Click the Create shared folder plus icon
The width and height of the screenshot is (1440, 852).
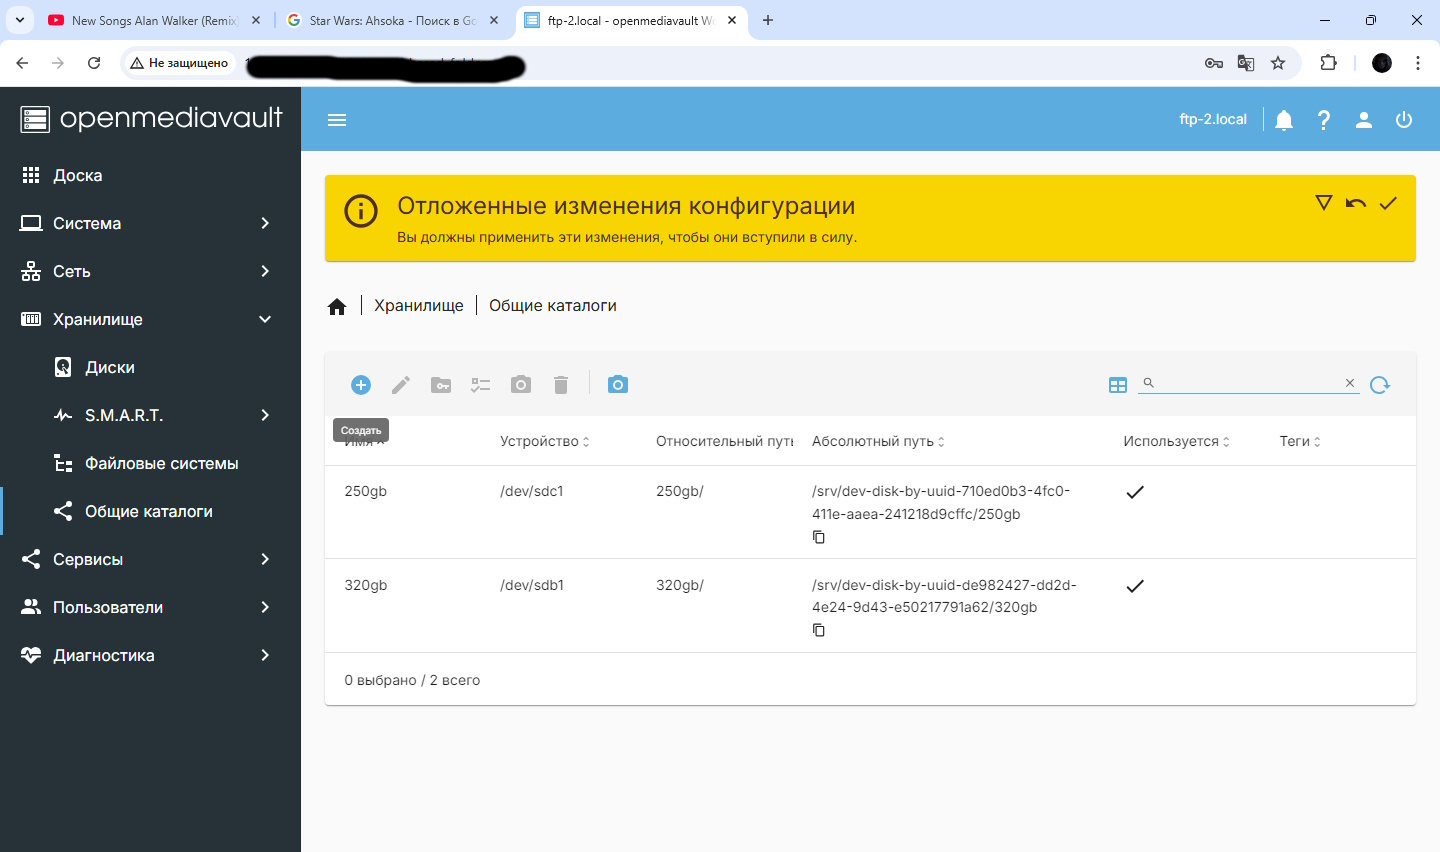[361, 385]
